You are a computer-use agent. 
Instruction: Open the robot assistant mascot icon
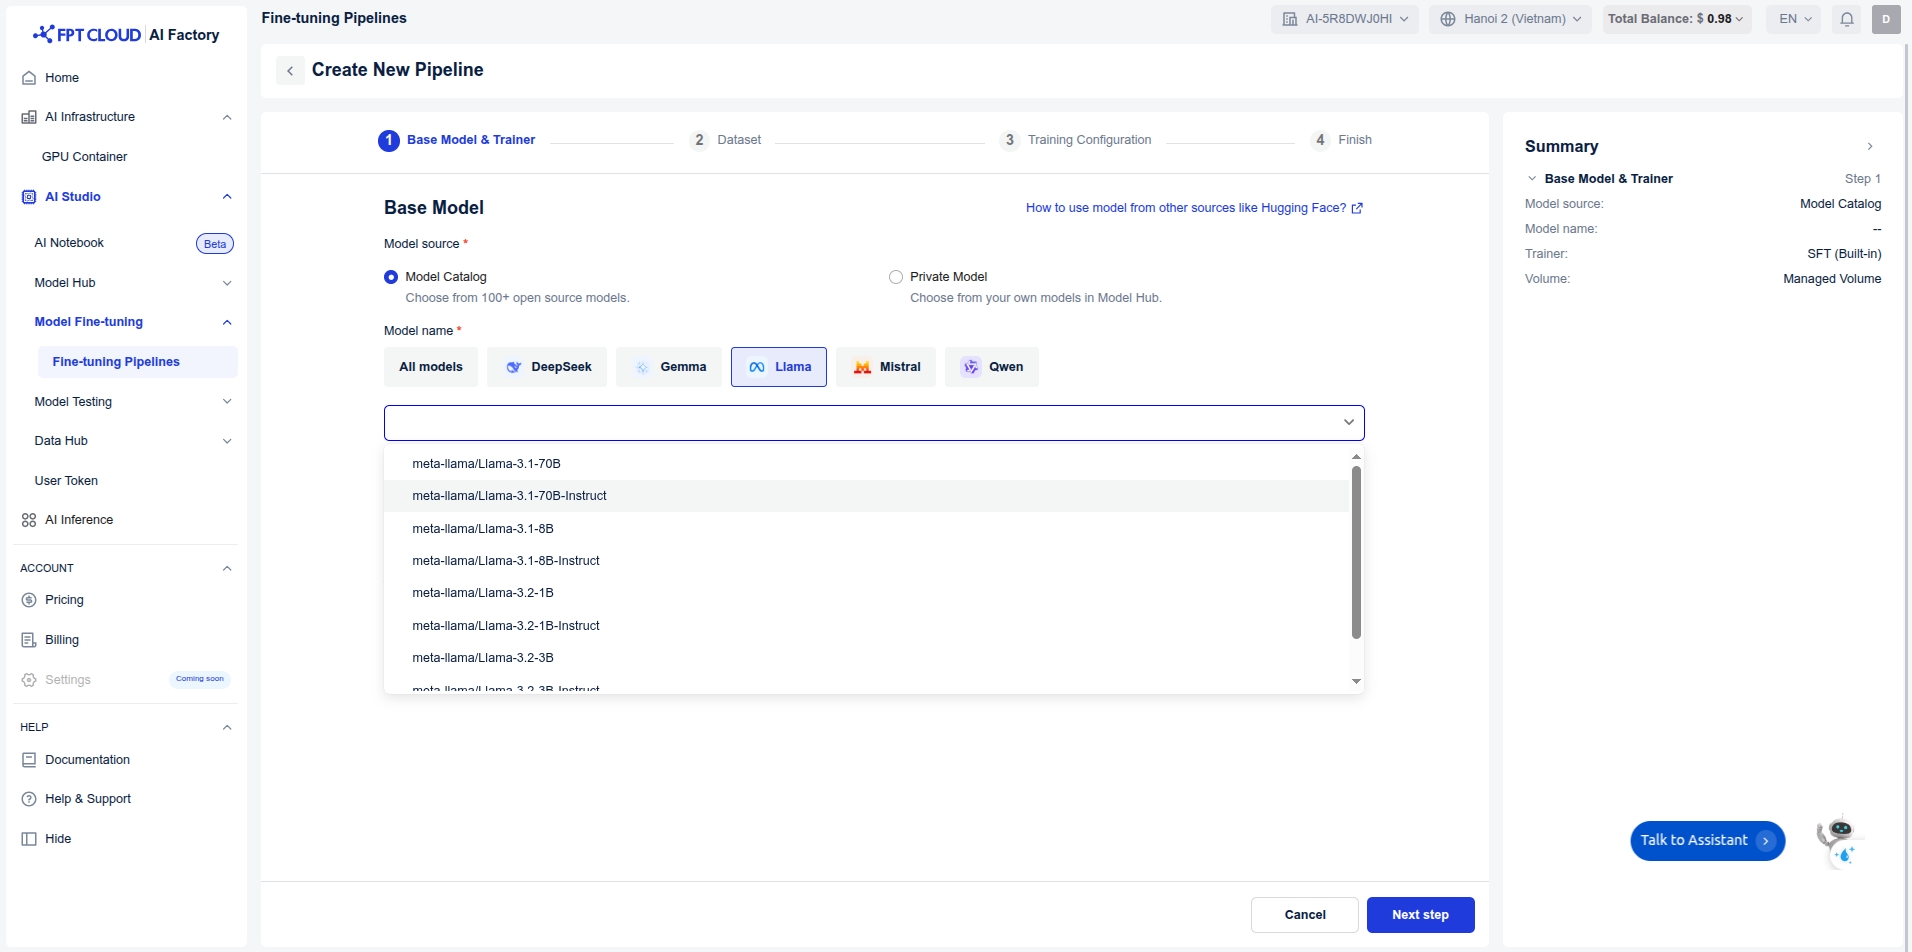coord(1838,841)
